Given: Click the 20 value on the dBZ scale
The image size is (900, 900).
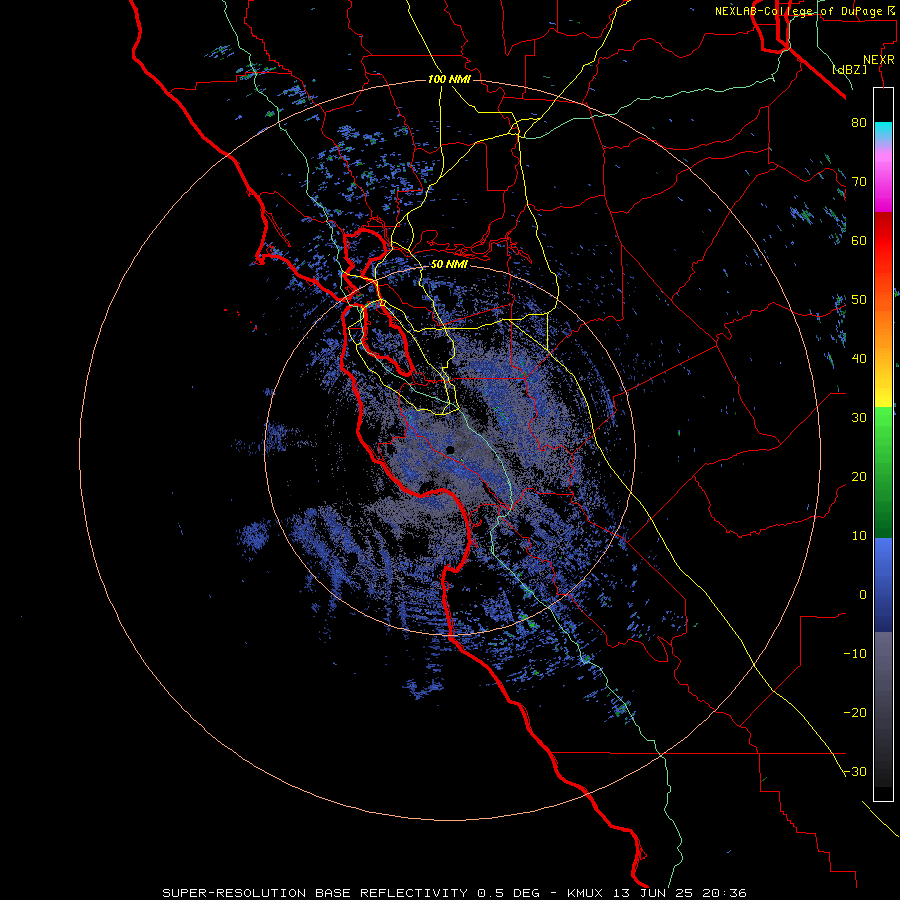Looking at the screenshot, I should coord(859,477).
